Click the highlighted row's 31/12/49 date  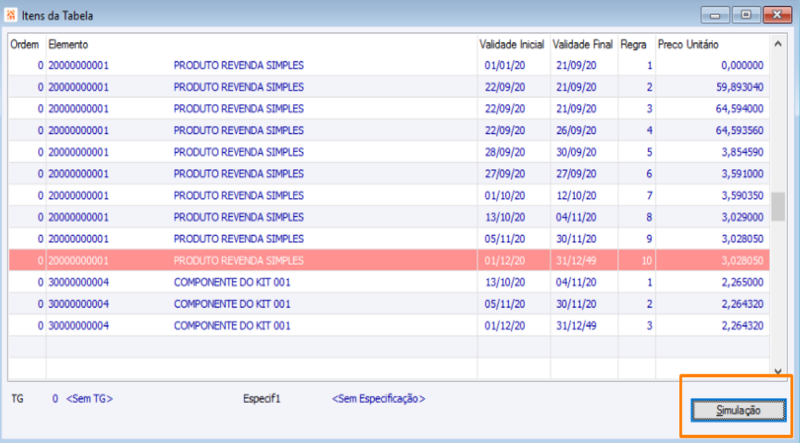click(x=576, y=261)
